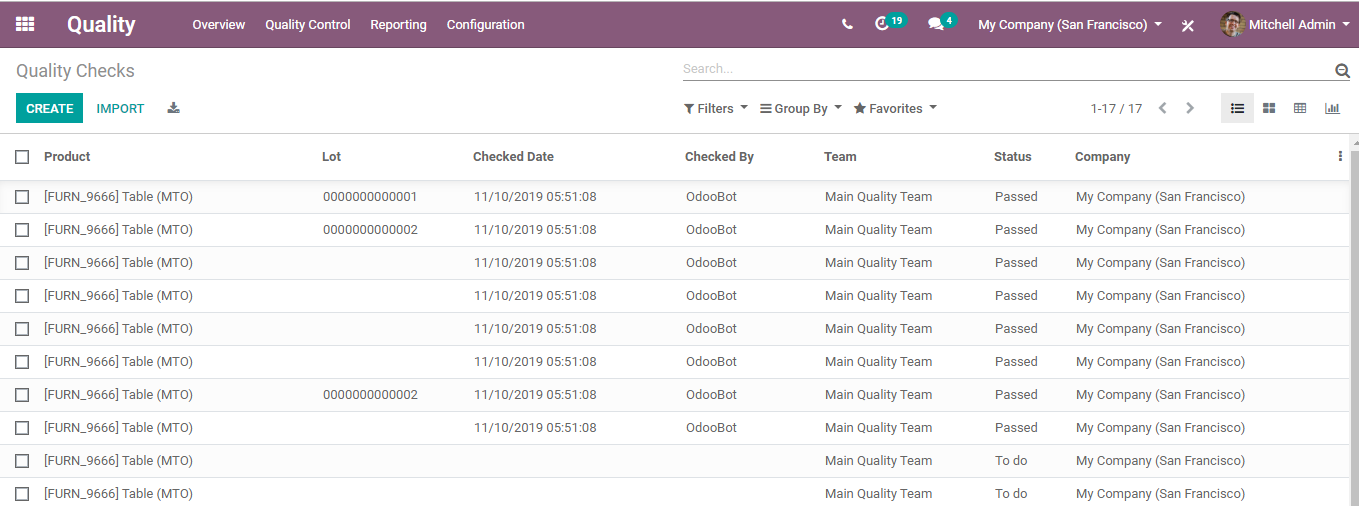Toggle the select-all checkbox in header
1359x506 pixels.
pyautogui.click(x=22, y=157)
